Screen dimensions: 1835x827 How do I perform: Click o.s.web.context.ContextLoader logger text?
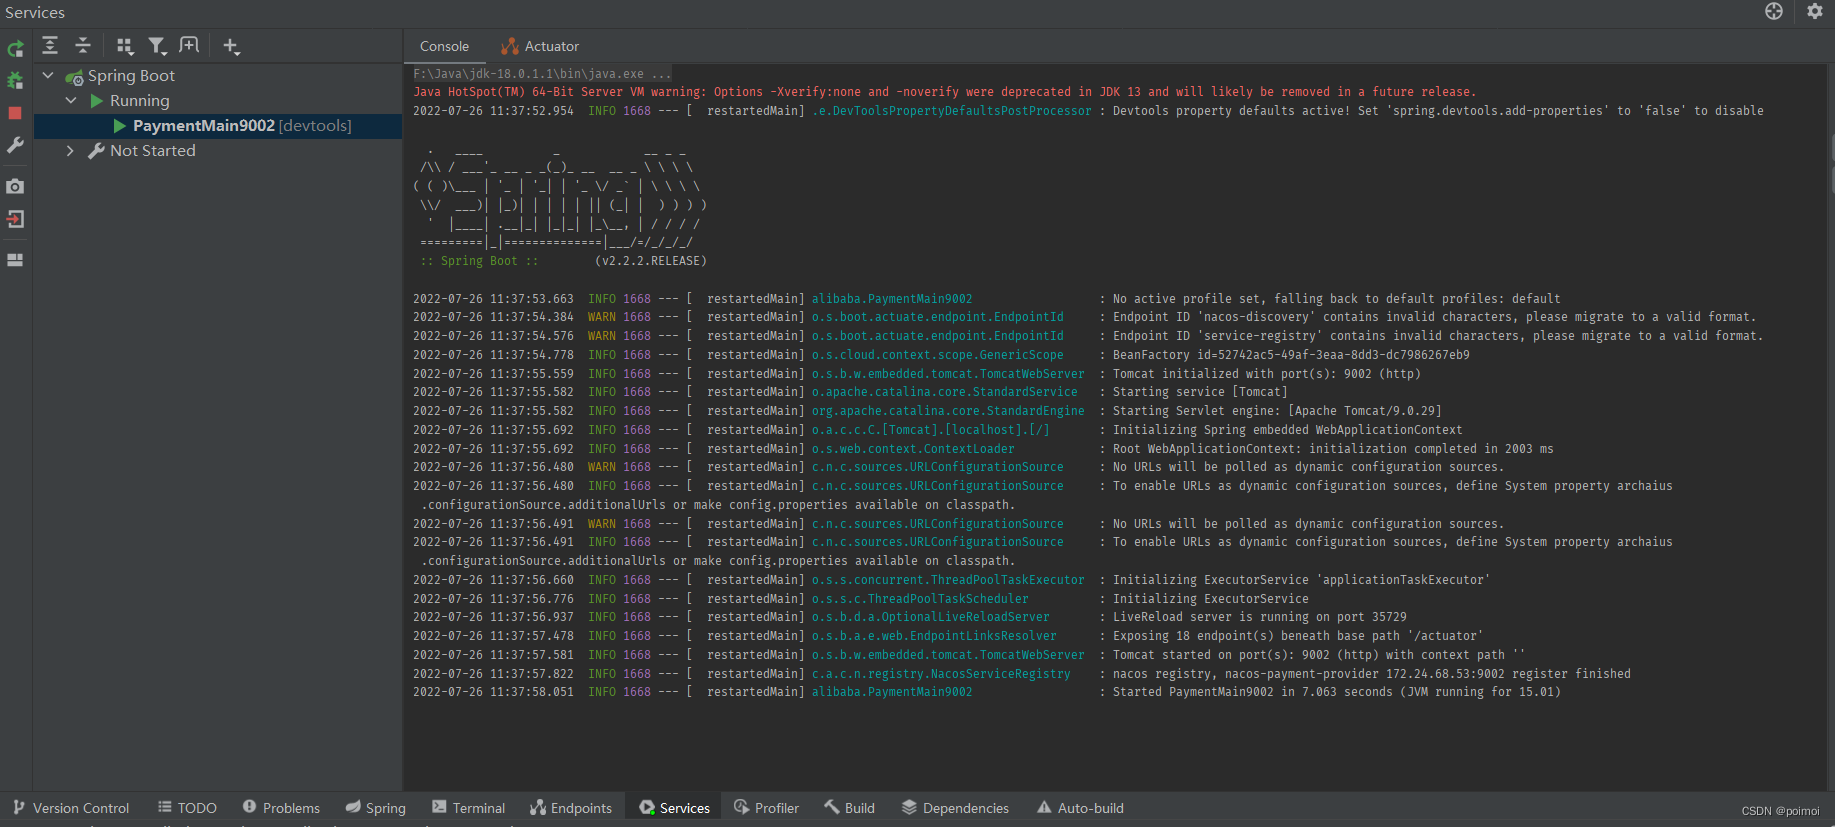(913, 449)
